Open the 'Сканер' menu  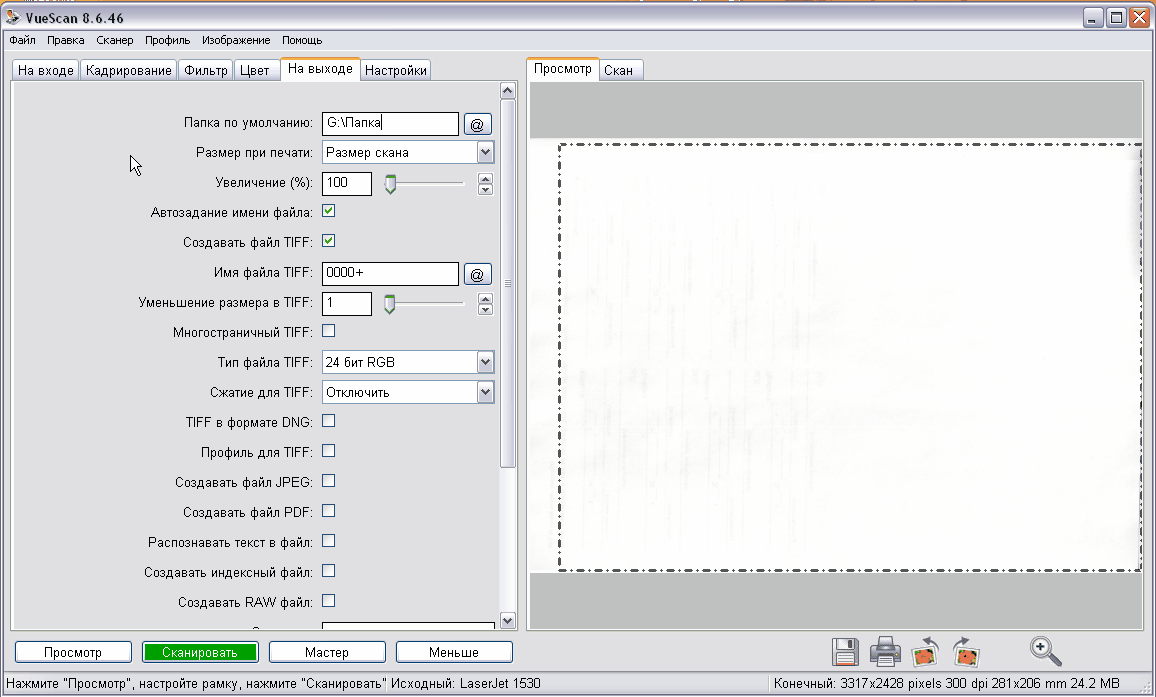pyautogui.click(x=115, y=41)
